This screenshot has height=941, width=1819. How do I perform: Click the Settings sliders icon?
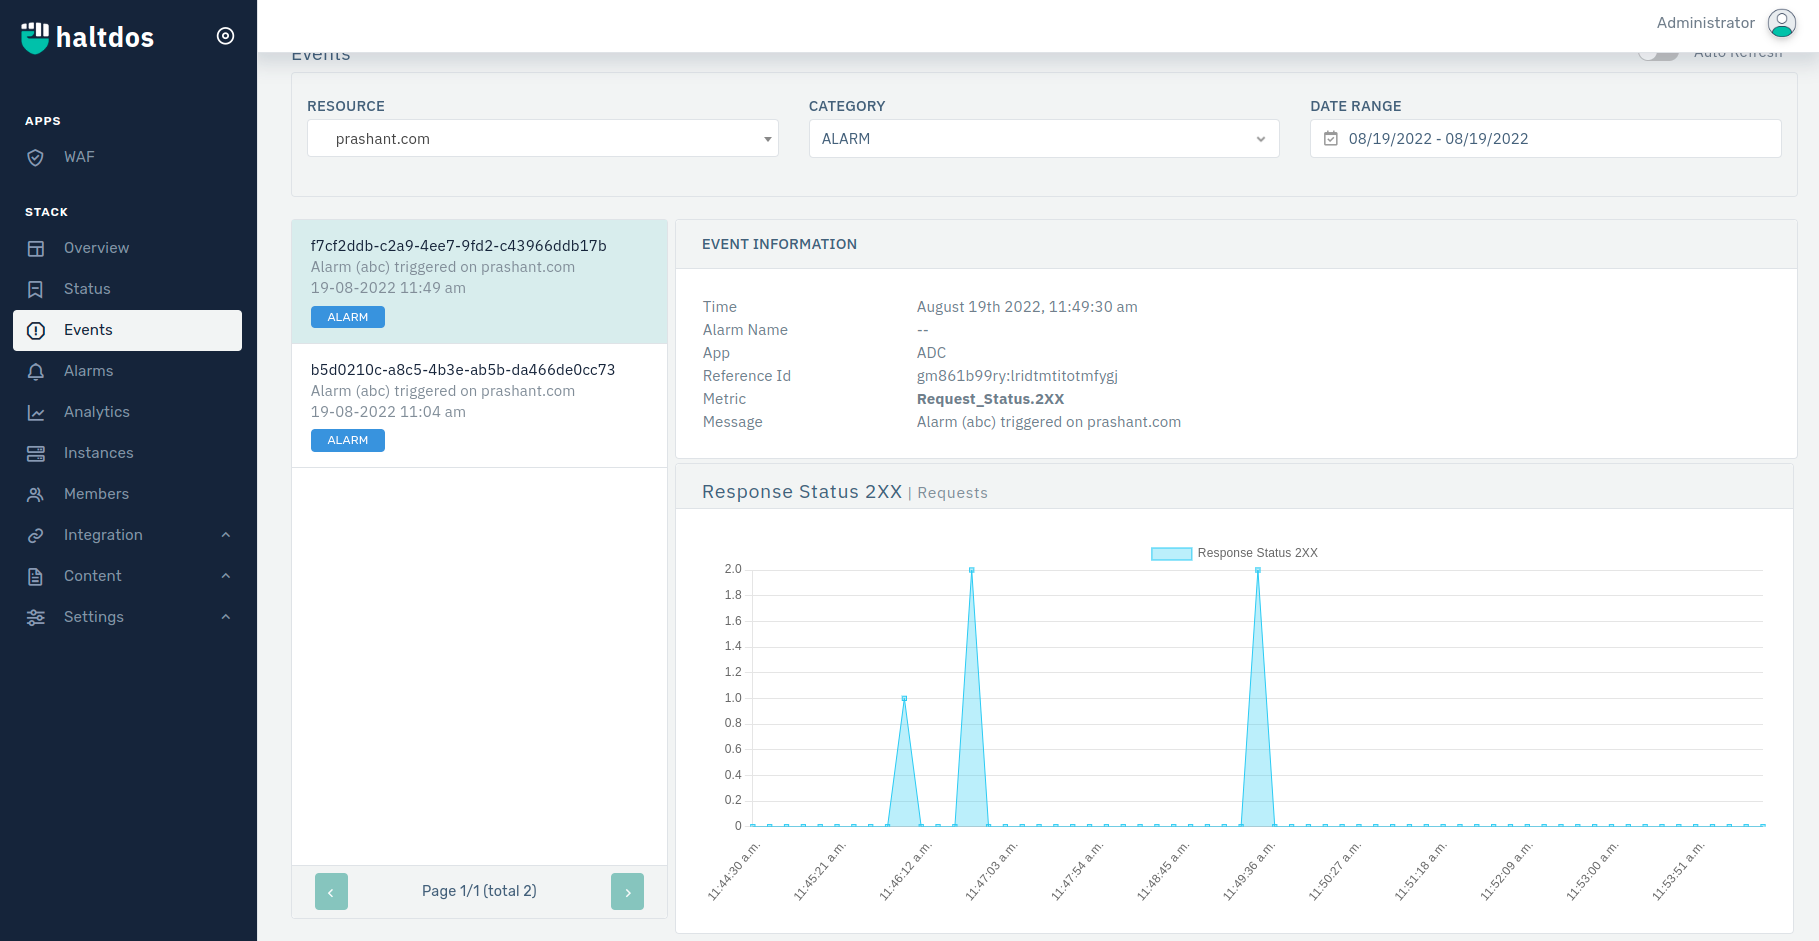coord(36,617)
